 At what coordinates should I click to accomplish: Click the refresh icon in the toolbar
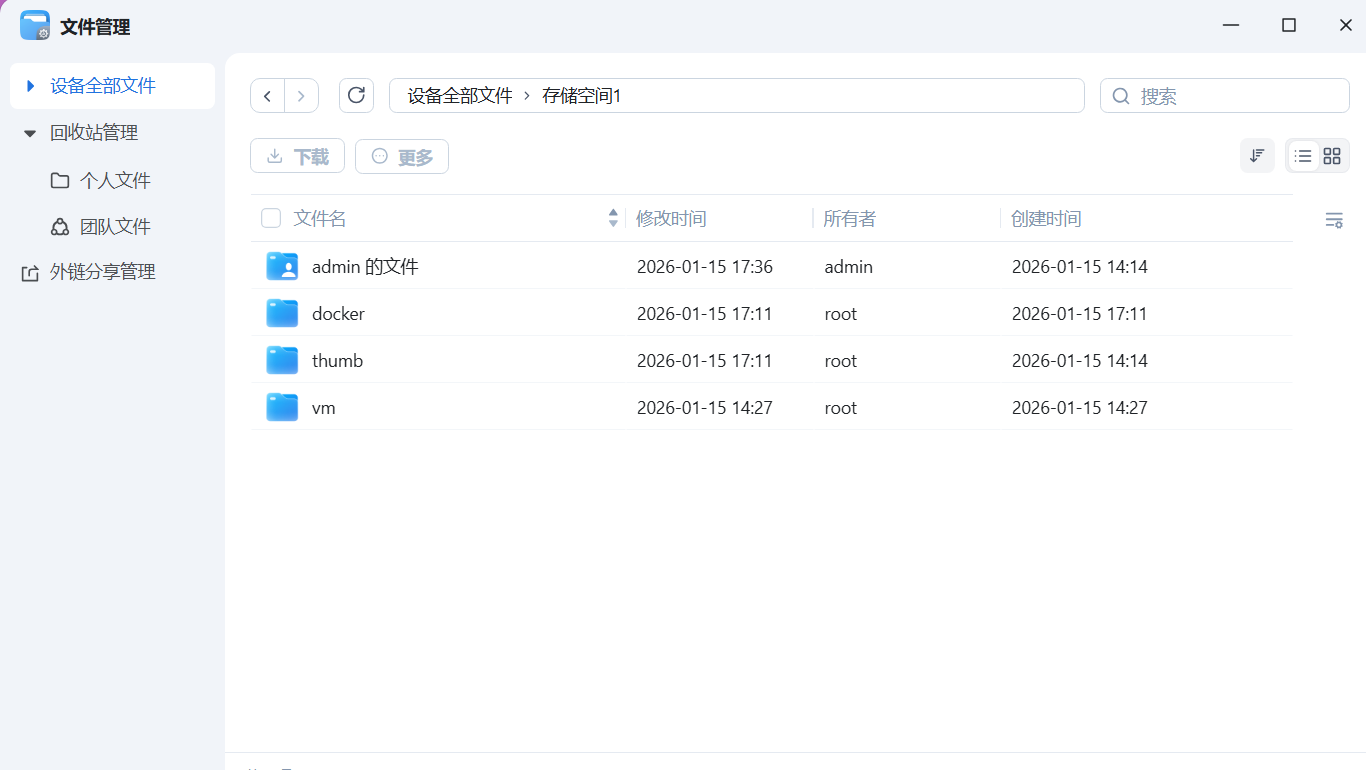coord(356,95)
